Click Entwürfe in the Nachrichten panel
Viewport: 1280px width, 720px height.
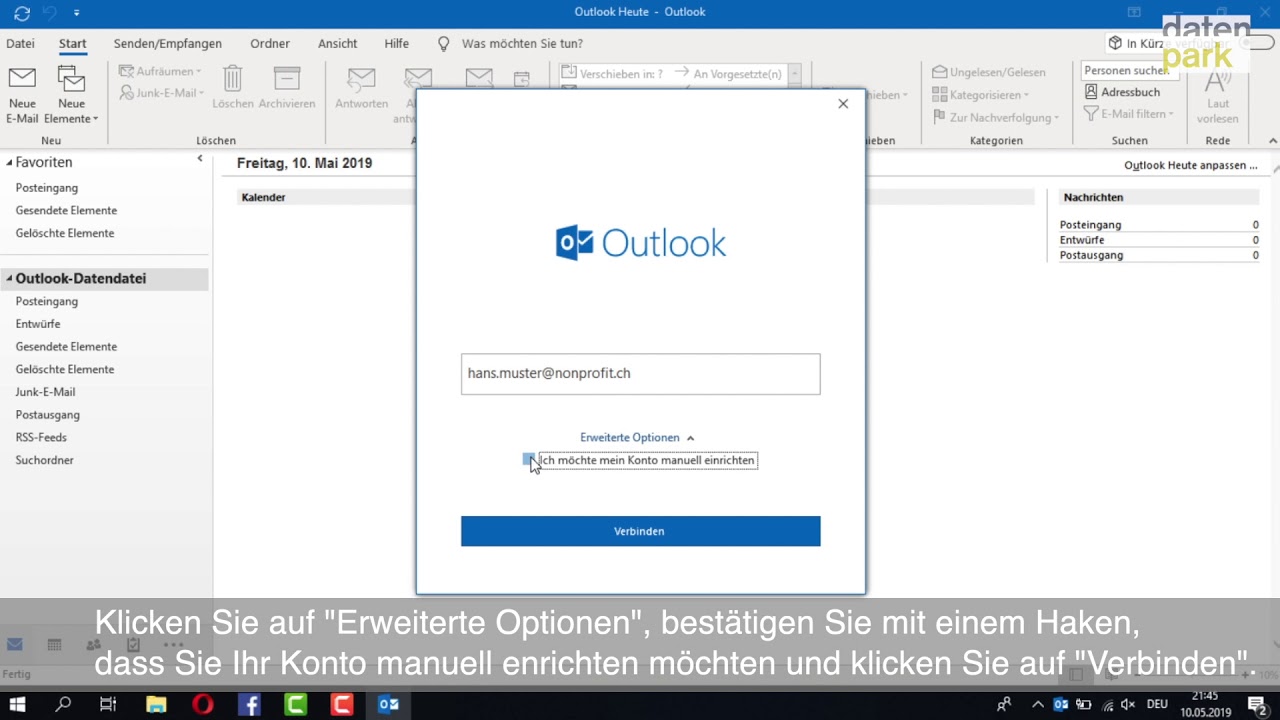coord(1082,240)
